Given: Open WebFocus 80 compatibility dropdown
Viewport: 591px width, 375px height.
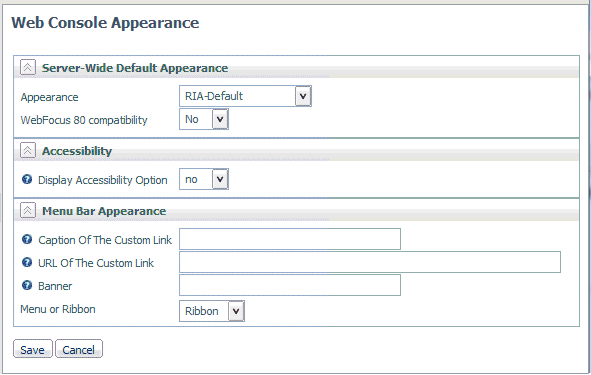Looking at the screenshot, I should pyautogui.click(x=220, y=119).
